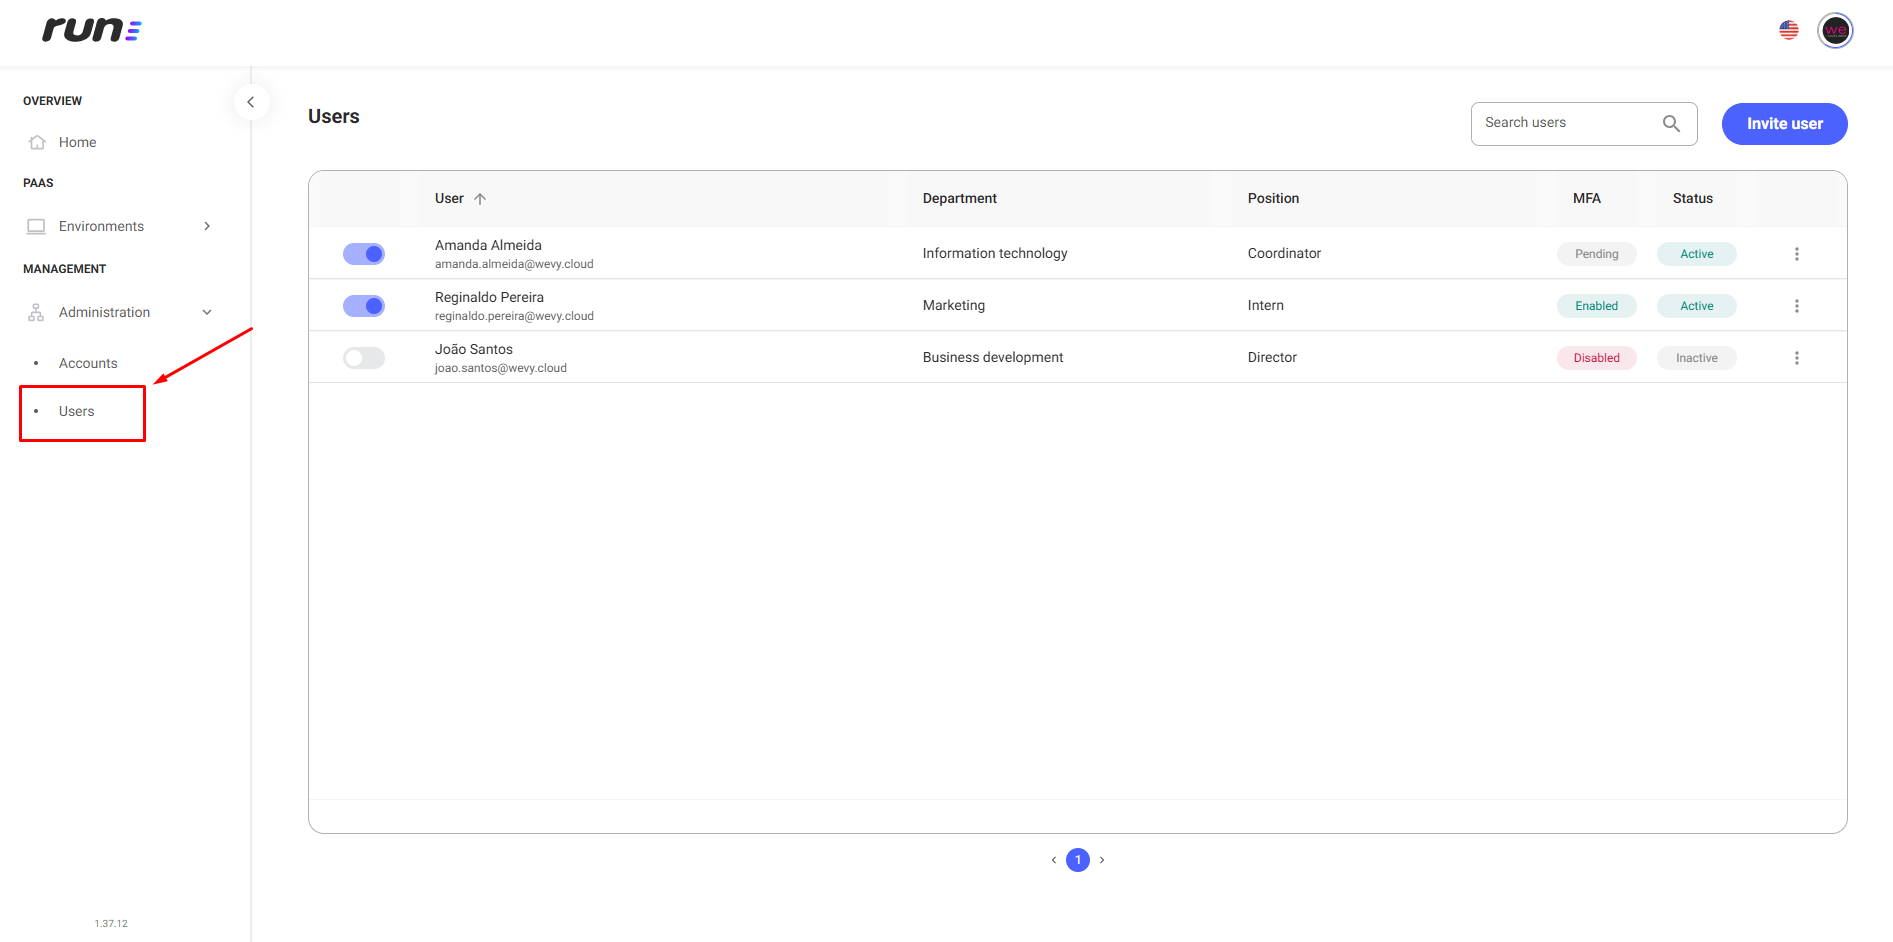
Task: Click Amanda Almeida's Pending MFA badge
Action: pos(1596,254)
